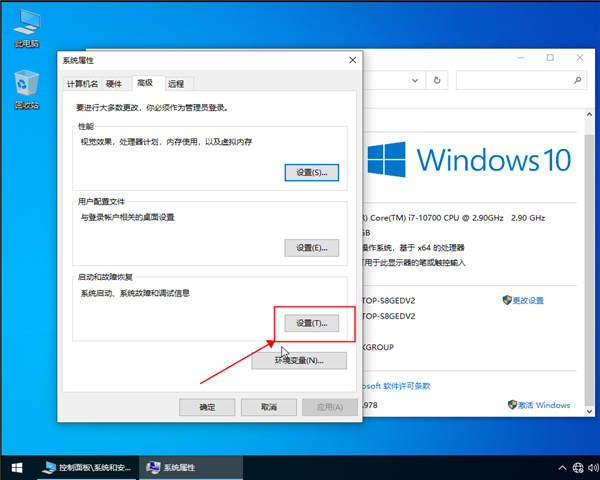Click the 启动和故障恢复 设置(T)... button
This screenshot has width=600, height=480.
click(312, 323)
